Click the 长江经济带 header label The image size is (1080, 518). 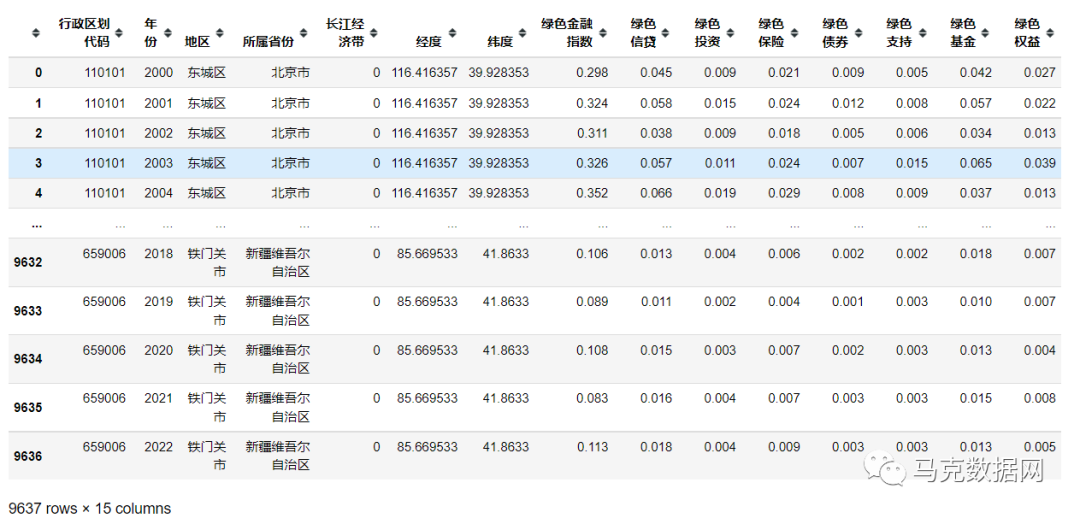coord(346,32)
